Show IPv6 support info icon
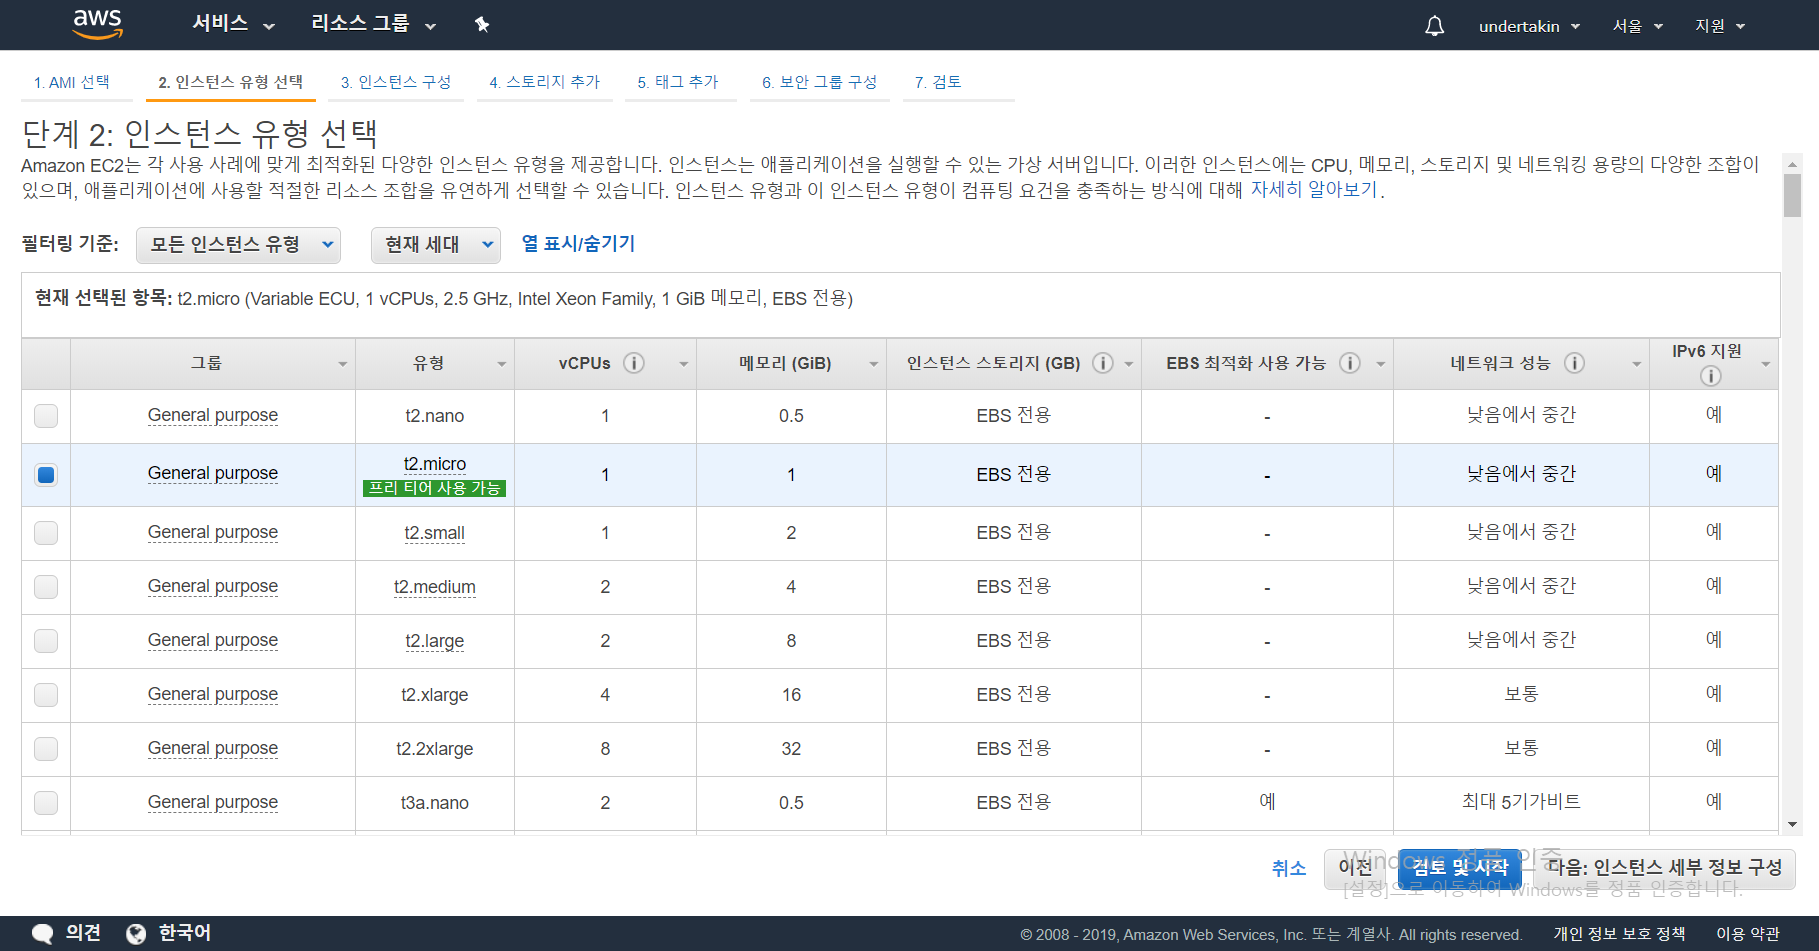Image resolution: width=1819 pixels, height=951 pixels. click(x=1711, y=376)
